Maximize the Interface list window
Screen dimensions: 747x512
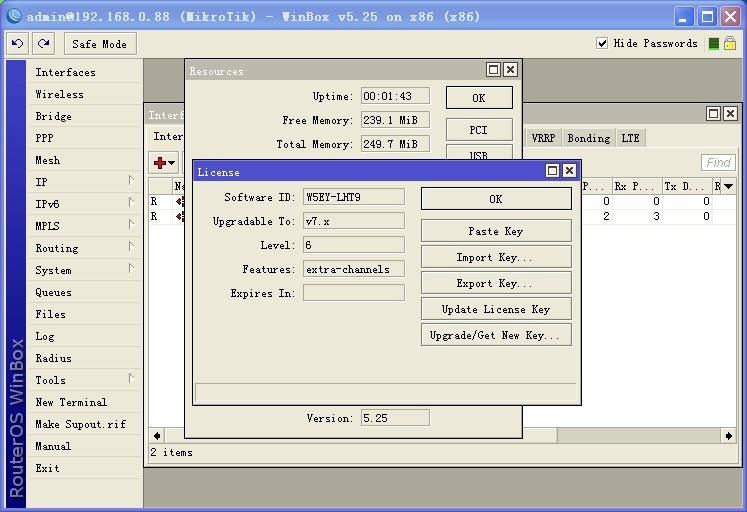713,114
